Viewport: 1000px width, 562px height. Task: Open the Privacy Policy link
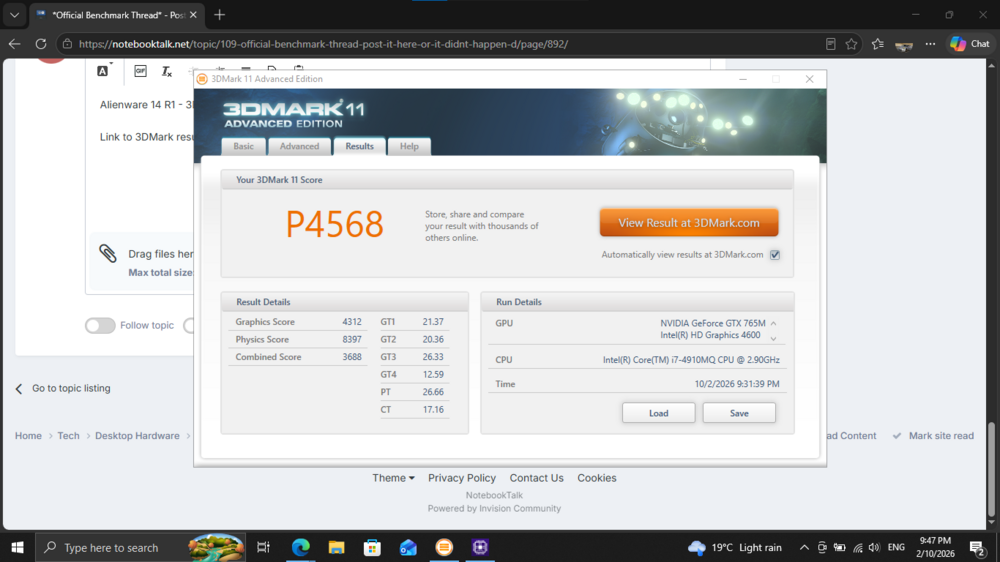(462, 478)
